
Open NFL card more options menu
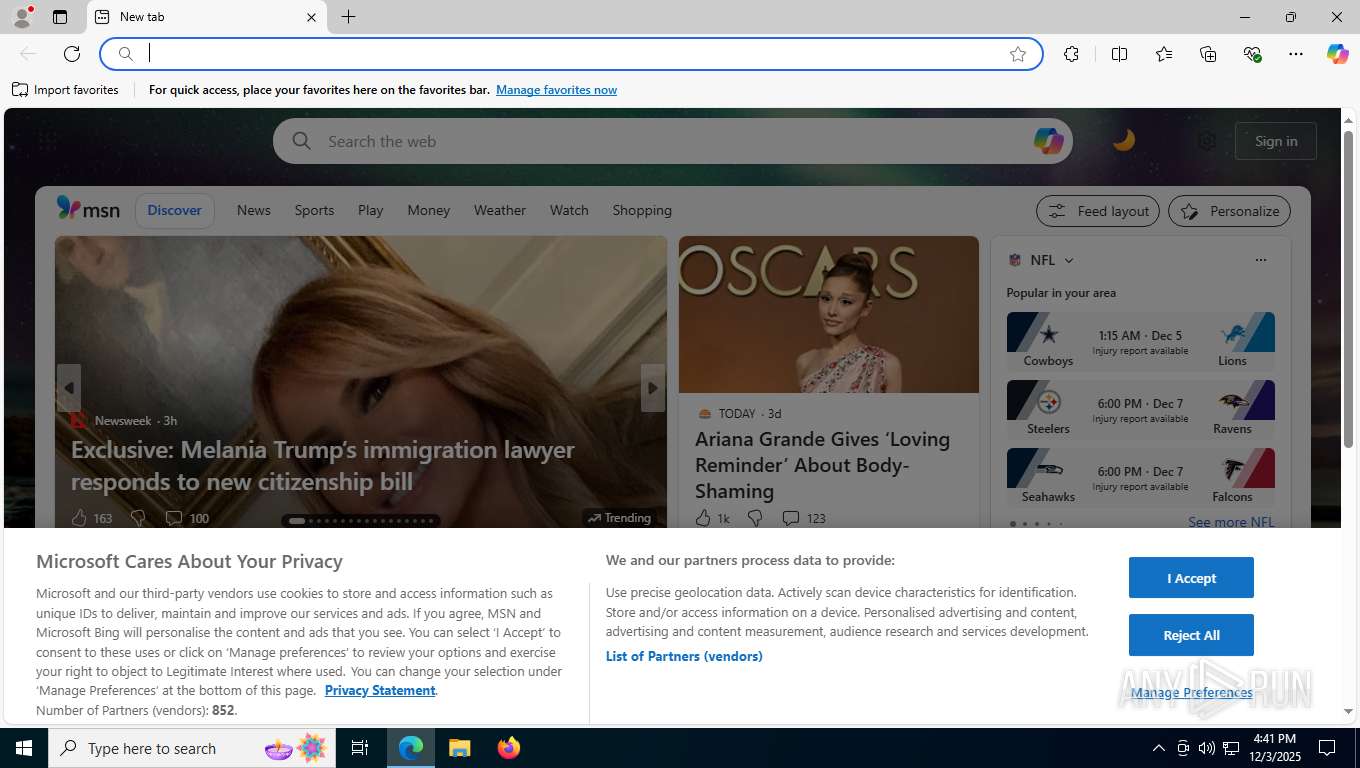click(1260, 260)
